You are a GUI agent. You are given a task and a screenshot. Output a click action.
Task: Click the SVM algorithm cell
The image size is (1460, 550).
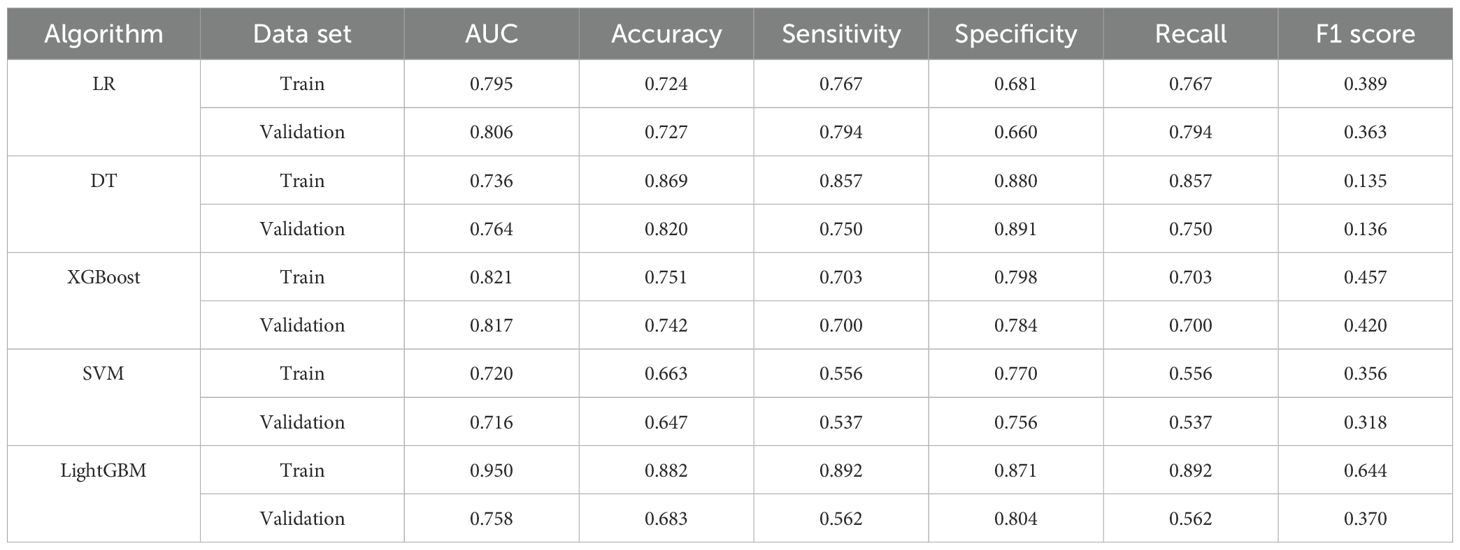tap(102, 373)
